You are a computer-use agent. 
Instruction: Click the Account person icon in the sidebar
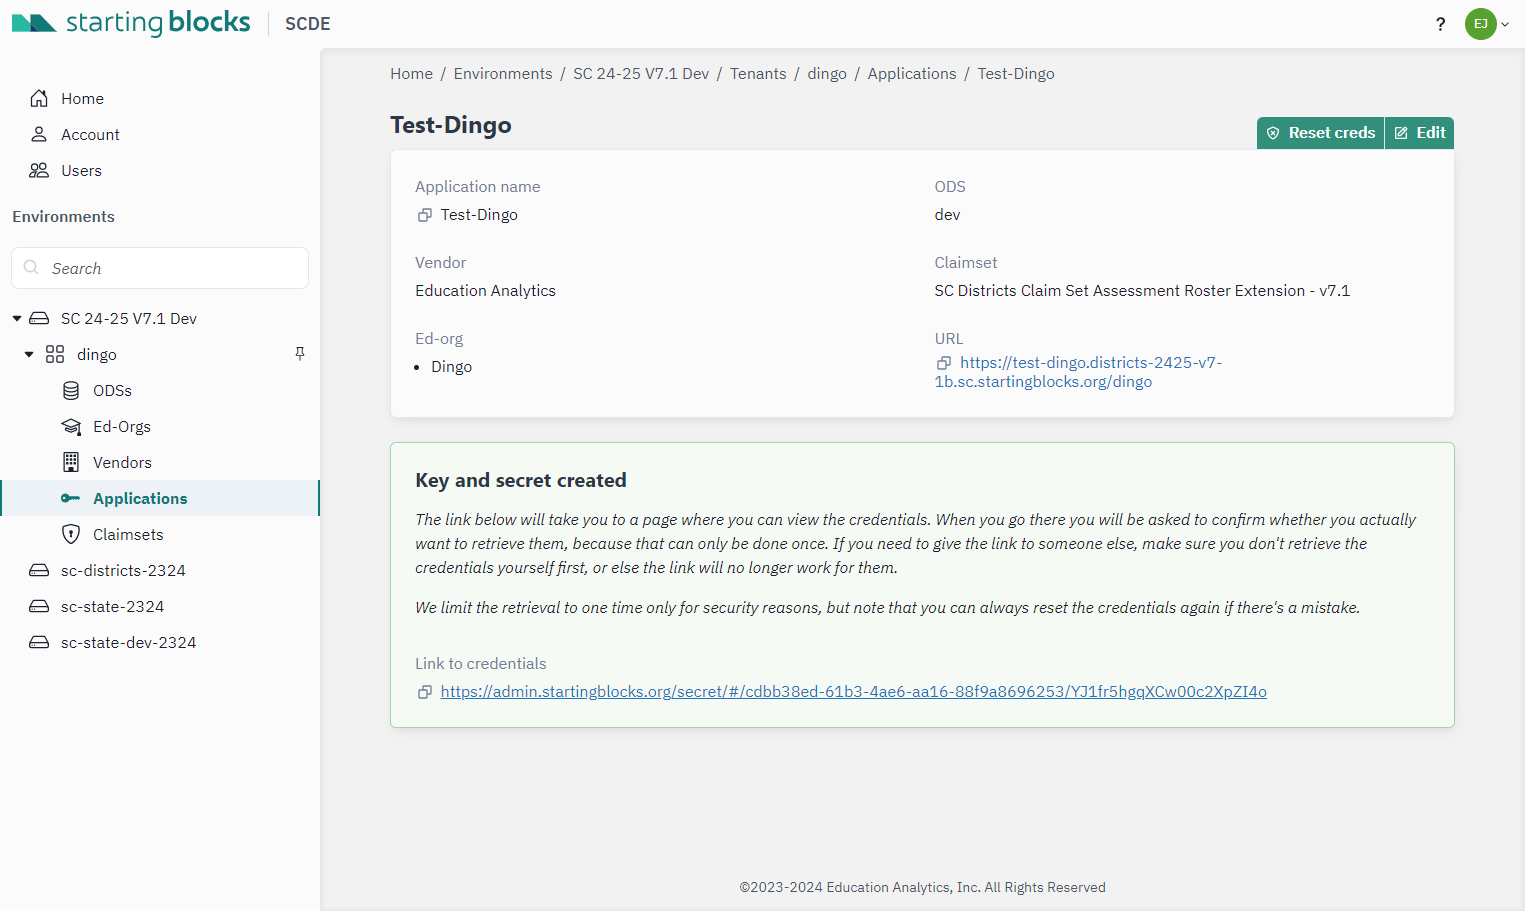click(39, 134)
